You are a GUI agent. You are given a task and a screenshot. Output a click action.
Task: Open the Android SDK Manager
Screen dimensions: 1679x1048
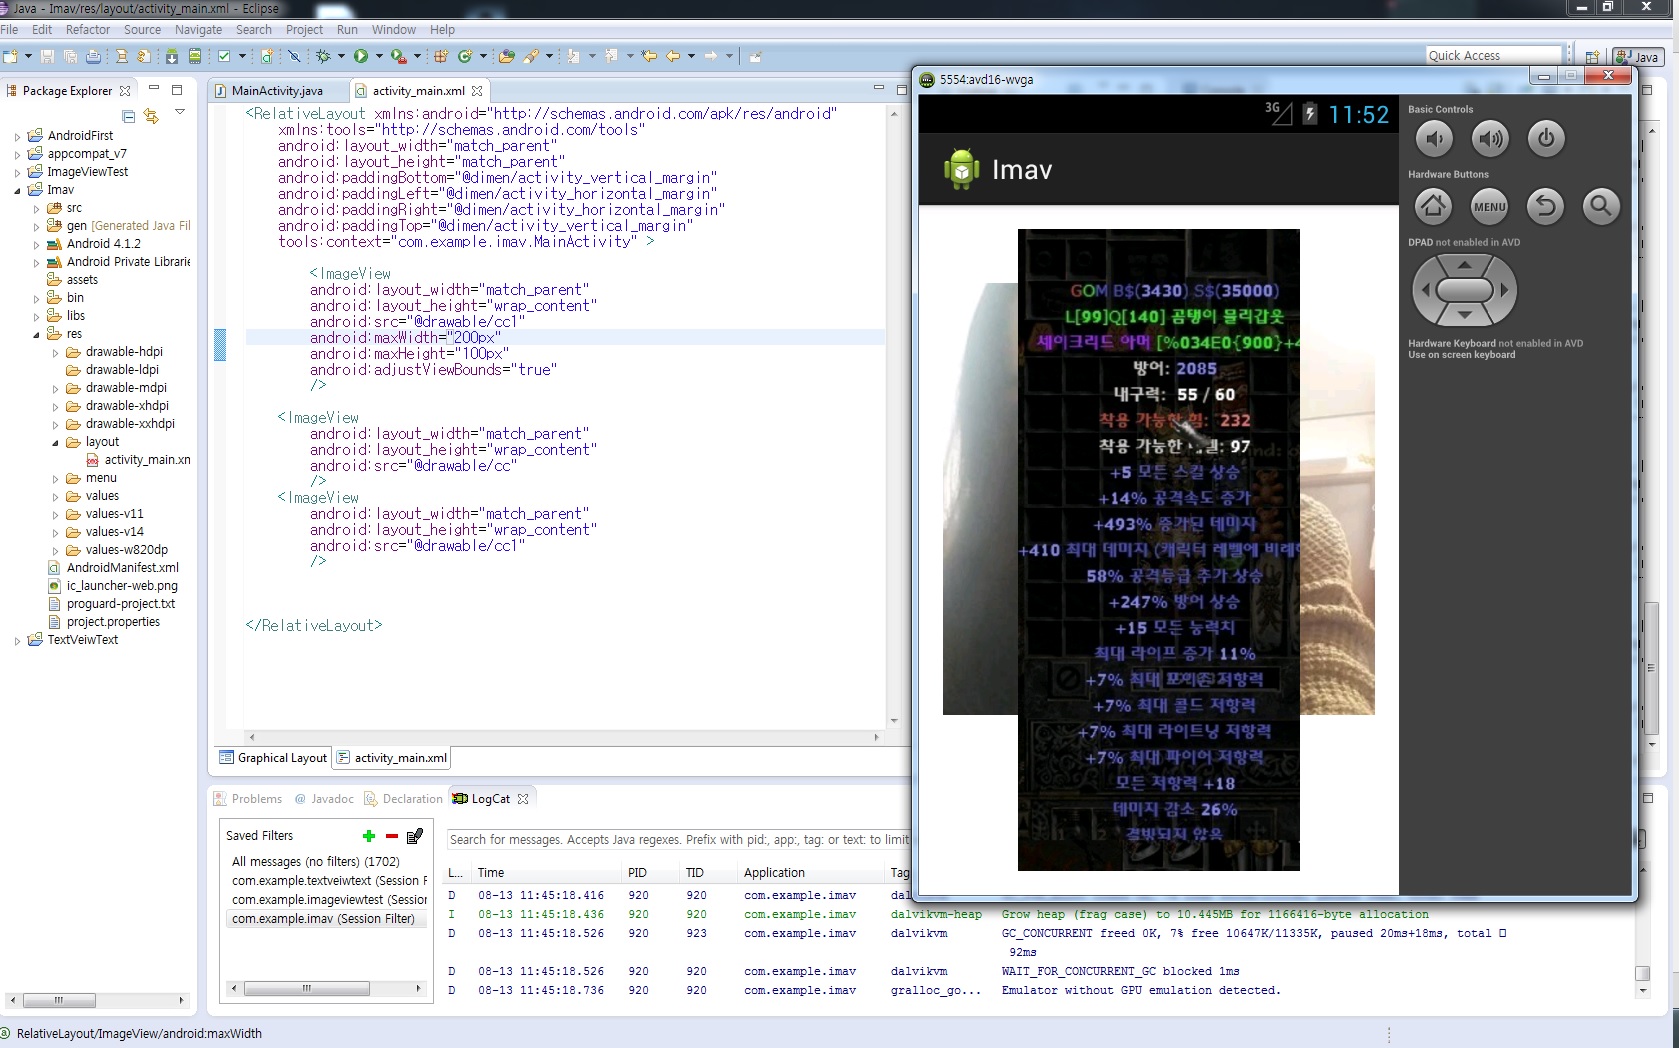[172, 56]
